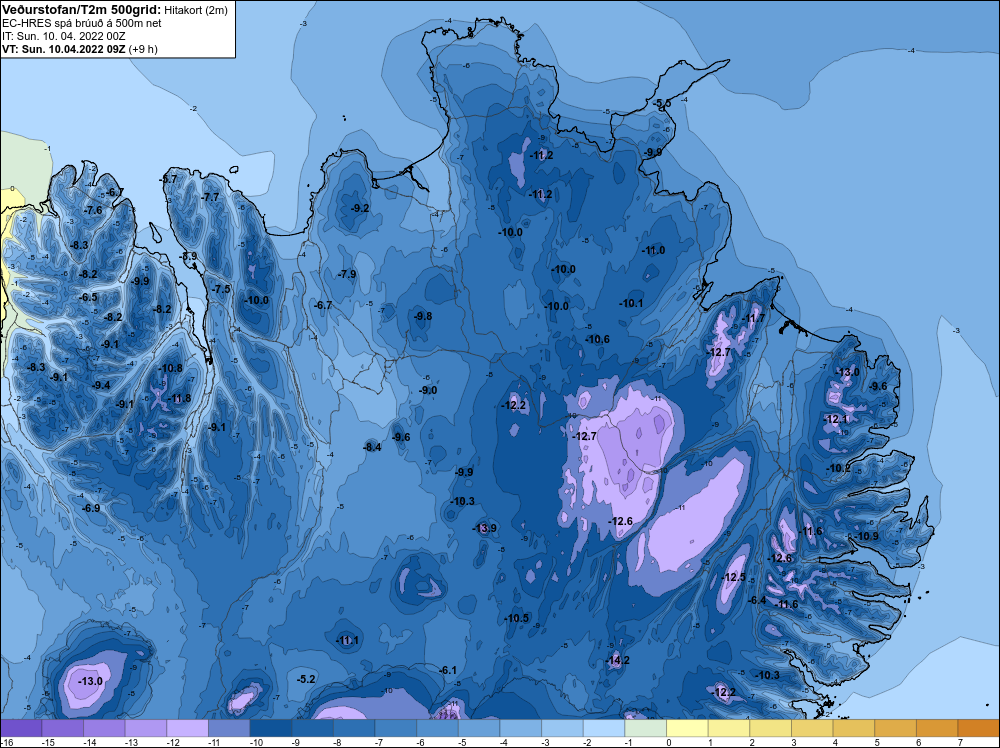
Task: Select the '-6.4' temperature value
Action: 757,600
